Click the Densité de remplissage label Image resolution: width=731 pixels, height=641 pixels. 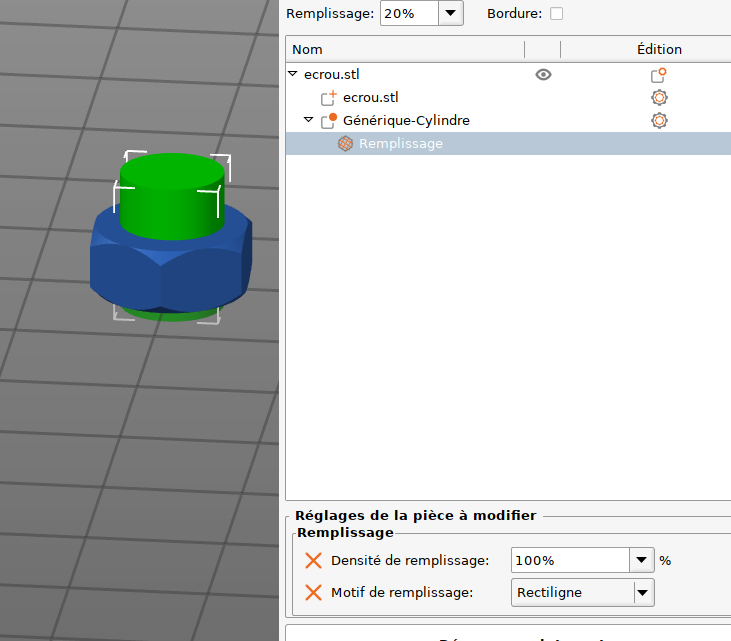click(x=410, y=560)
